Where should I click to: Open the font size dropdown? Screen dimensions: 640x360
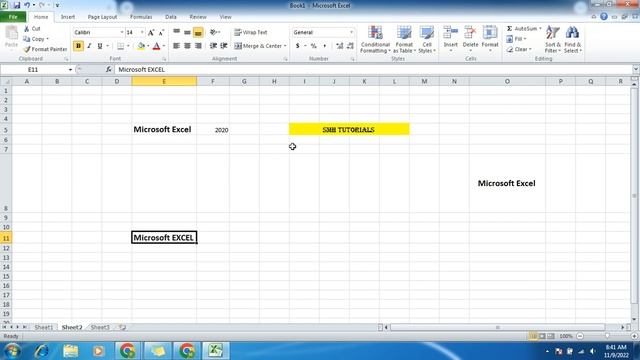point(142,32)
